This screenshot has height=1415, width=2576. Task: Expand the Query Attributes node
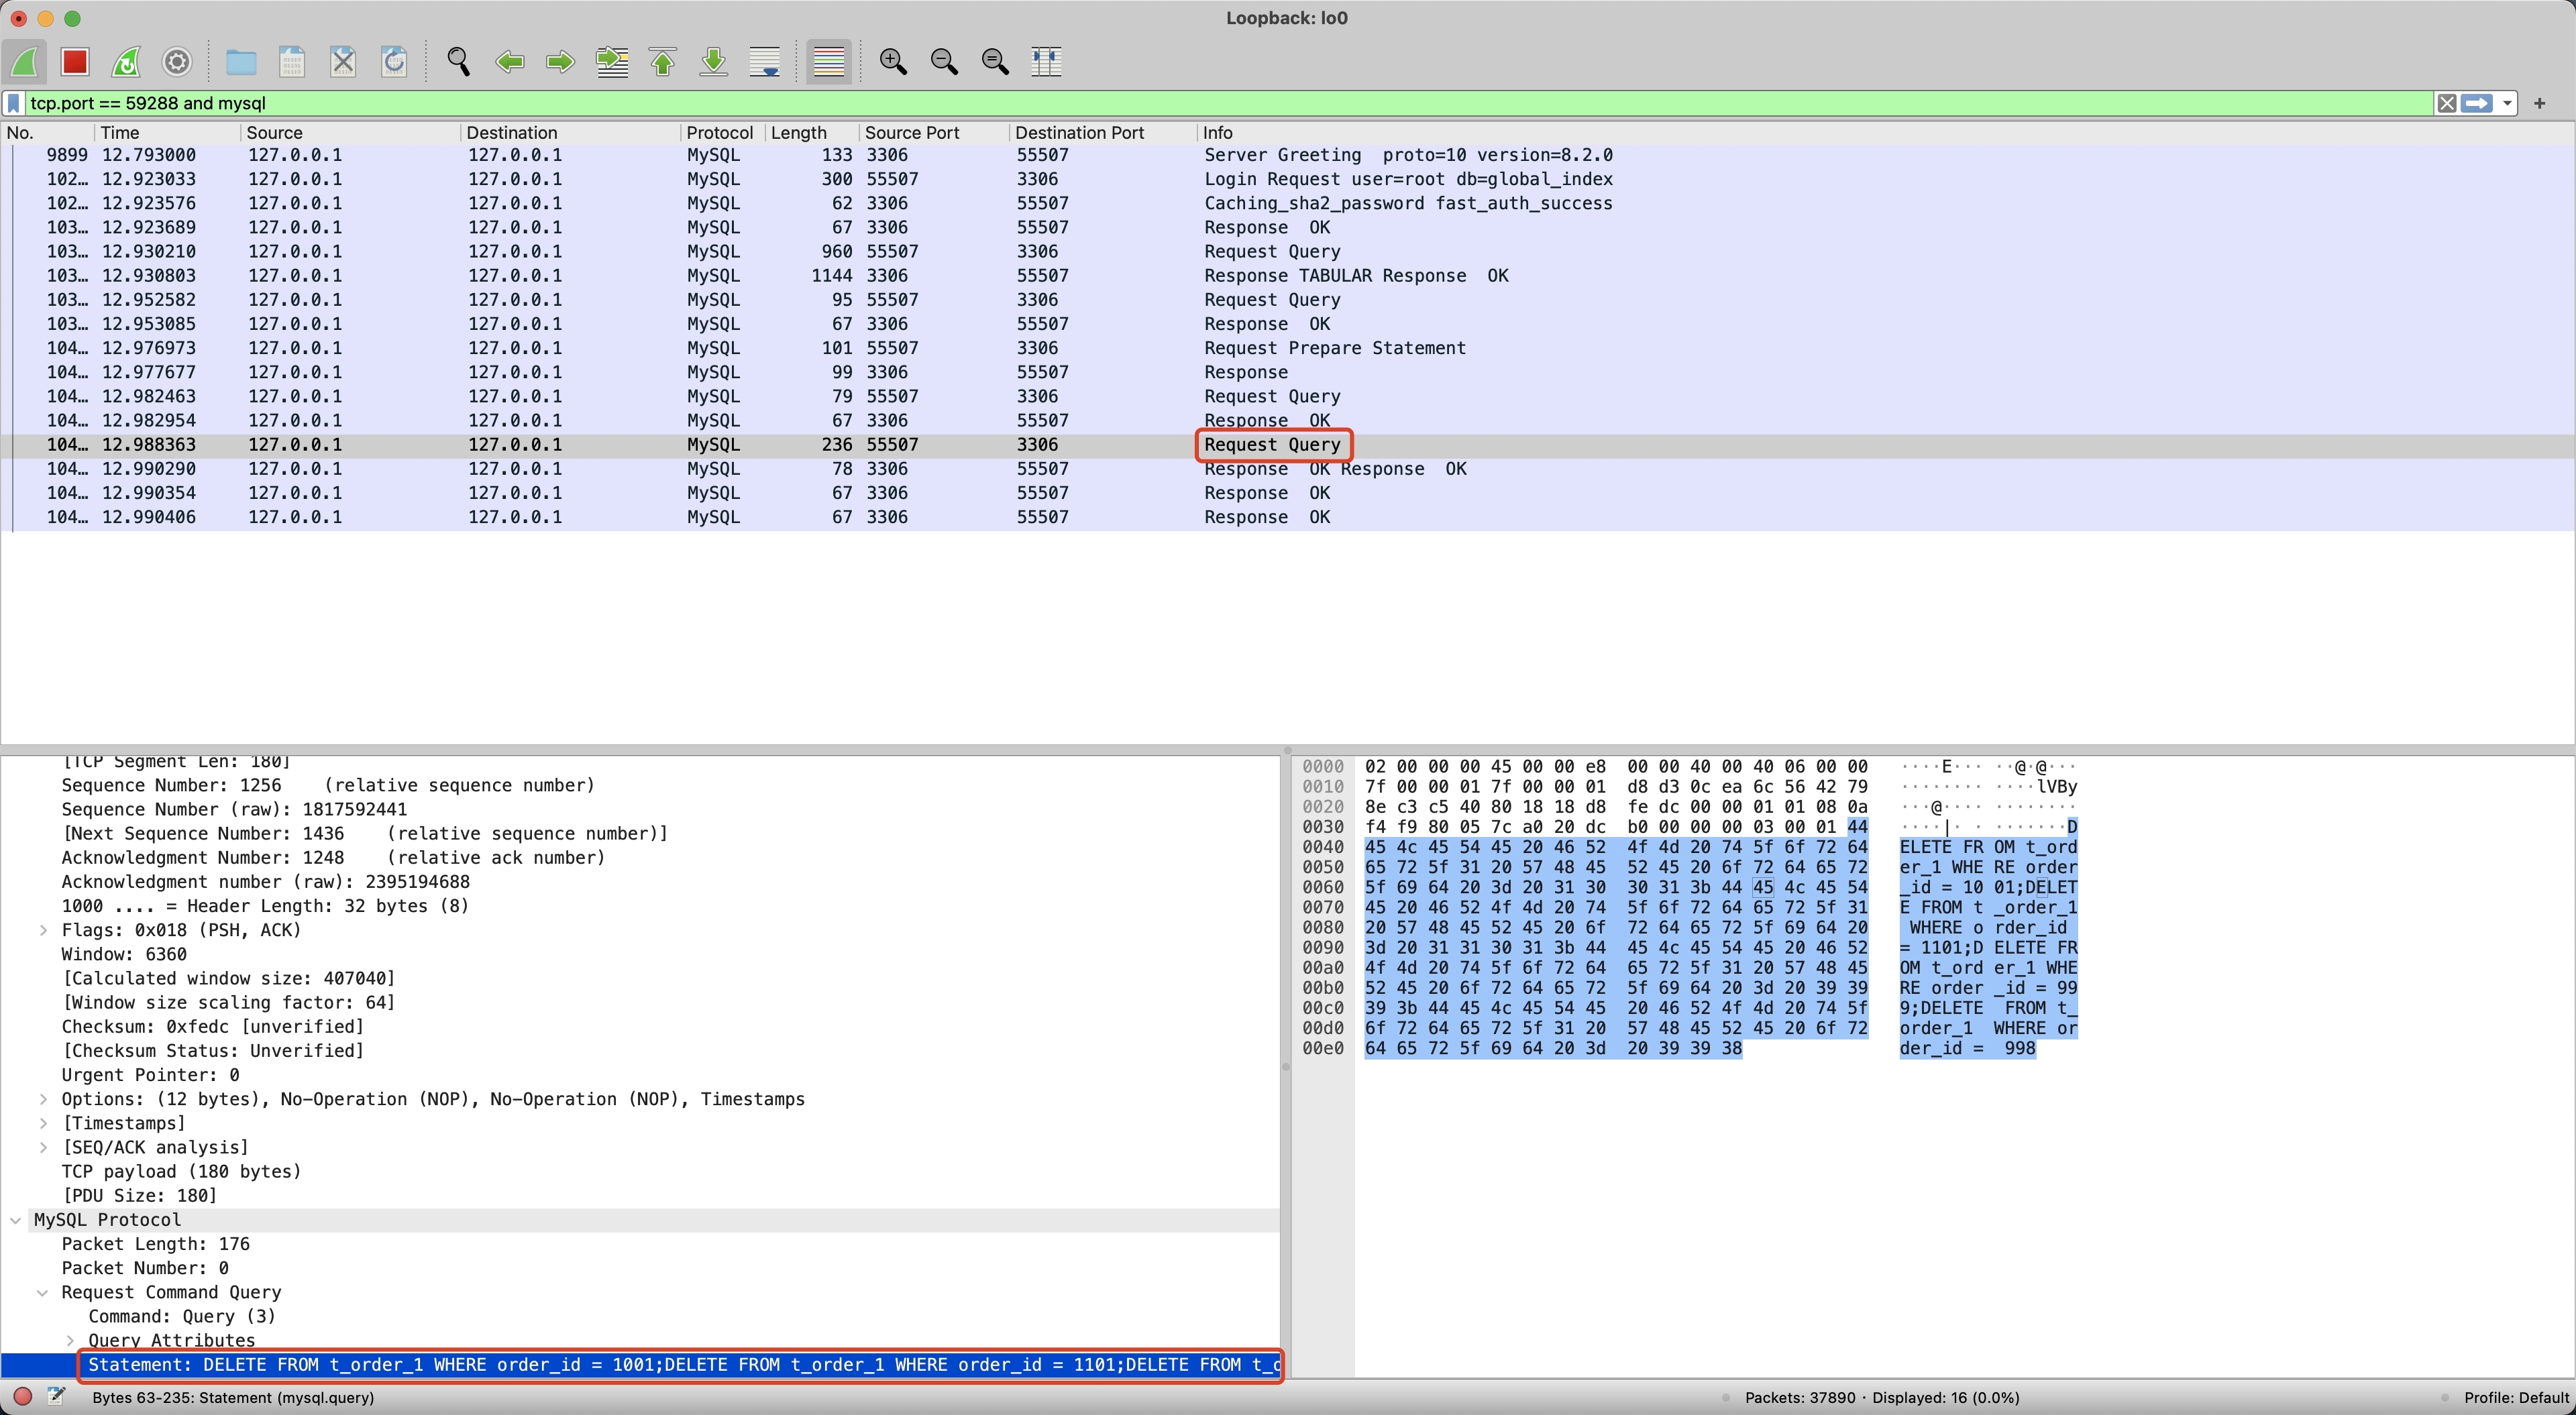click(71, 1340)
